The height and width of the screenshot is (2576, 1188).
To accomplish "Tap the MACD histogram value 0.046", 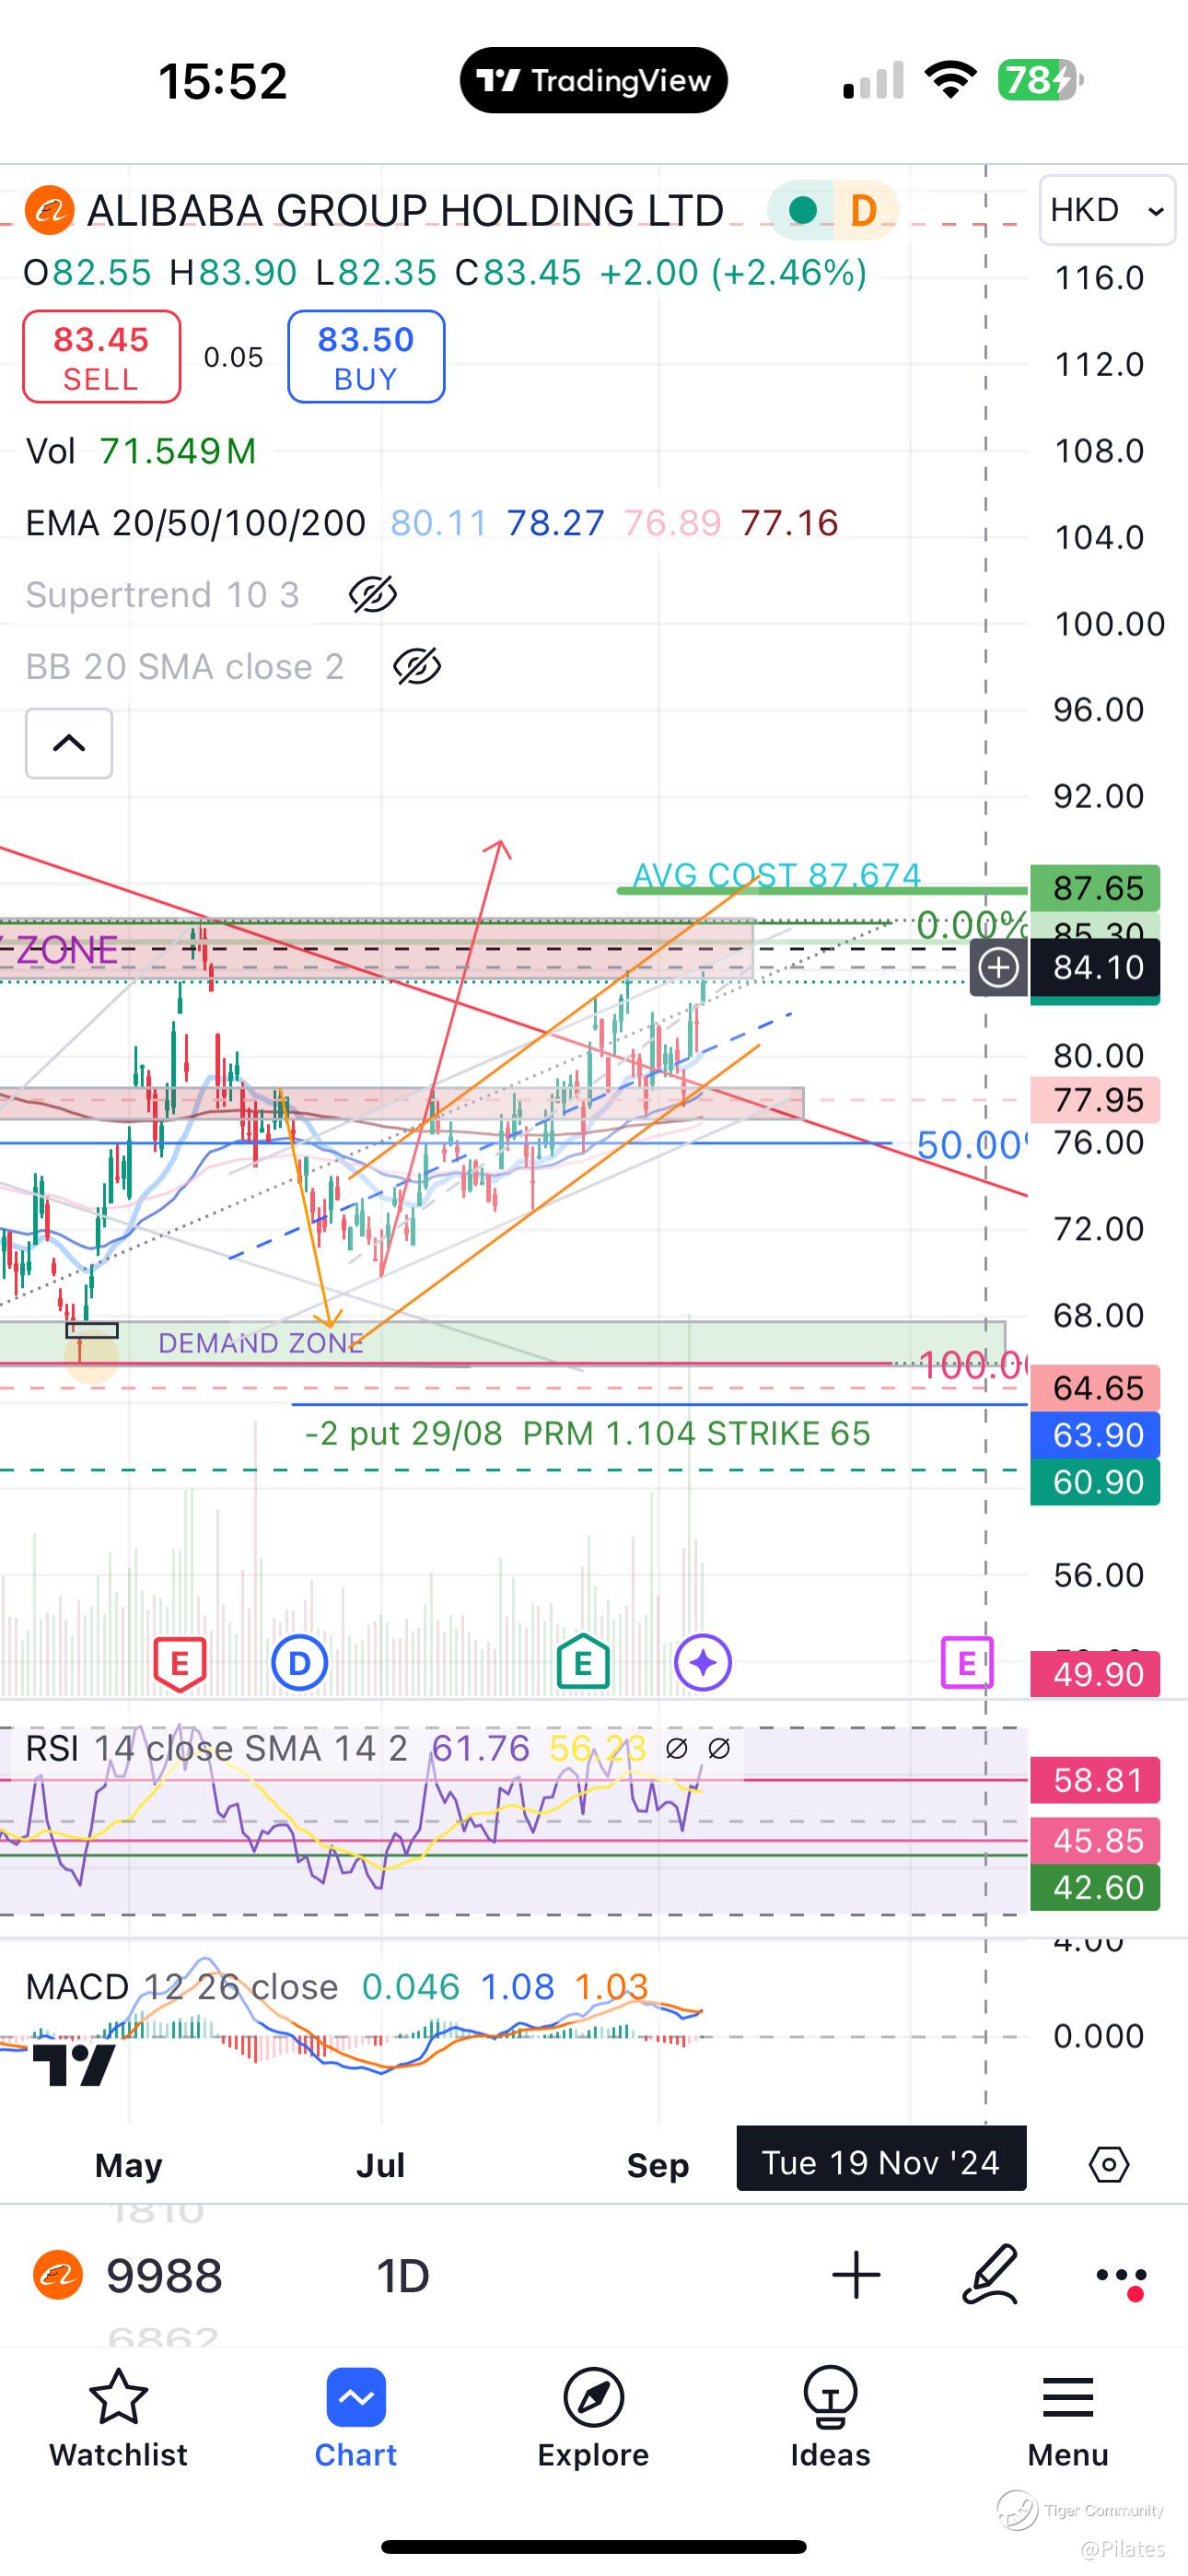I will point(410,1986).
